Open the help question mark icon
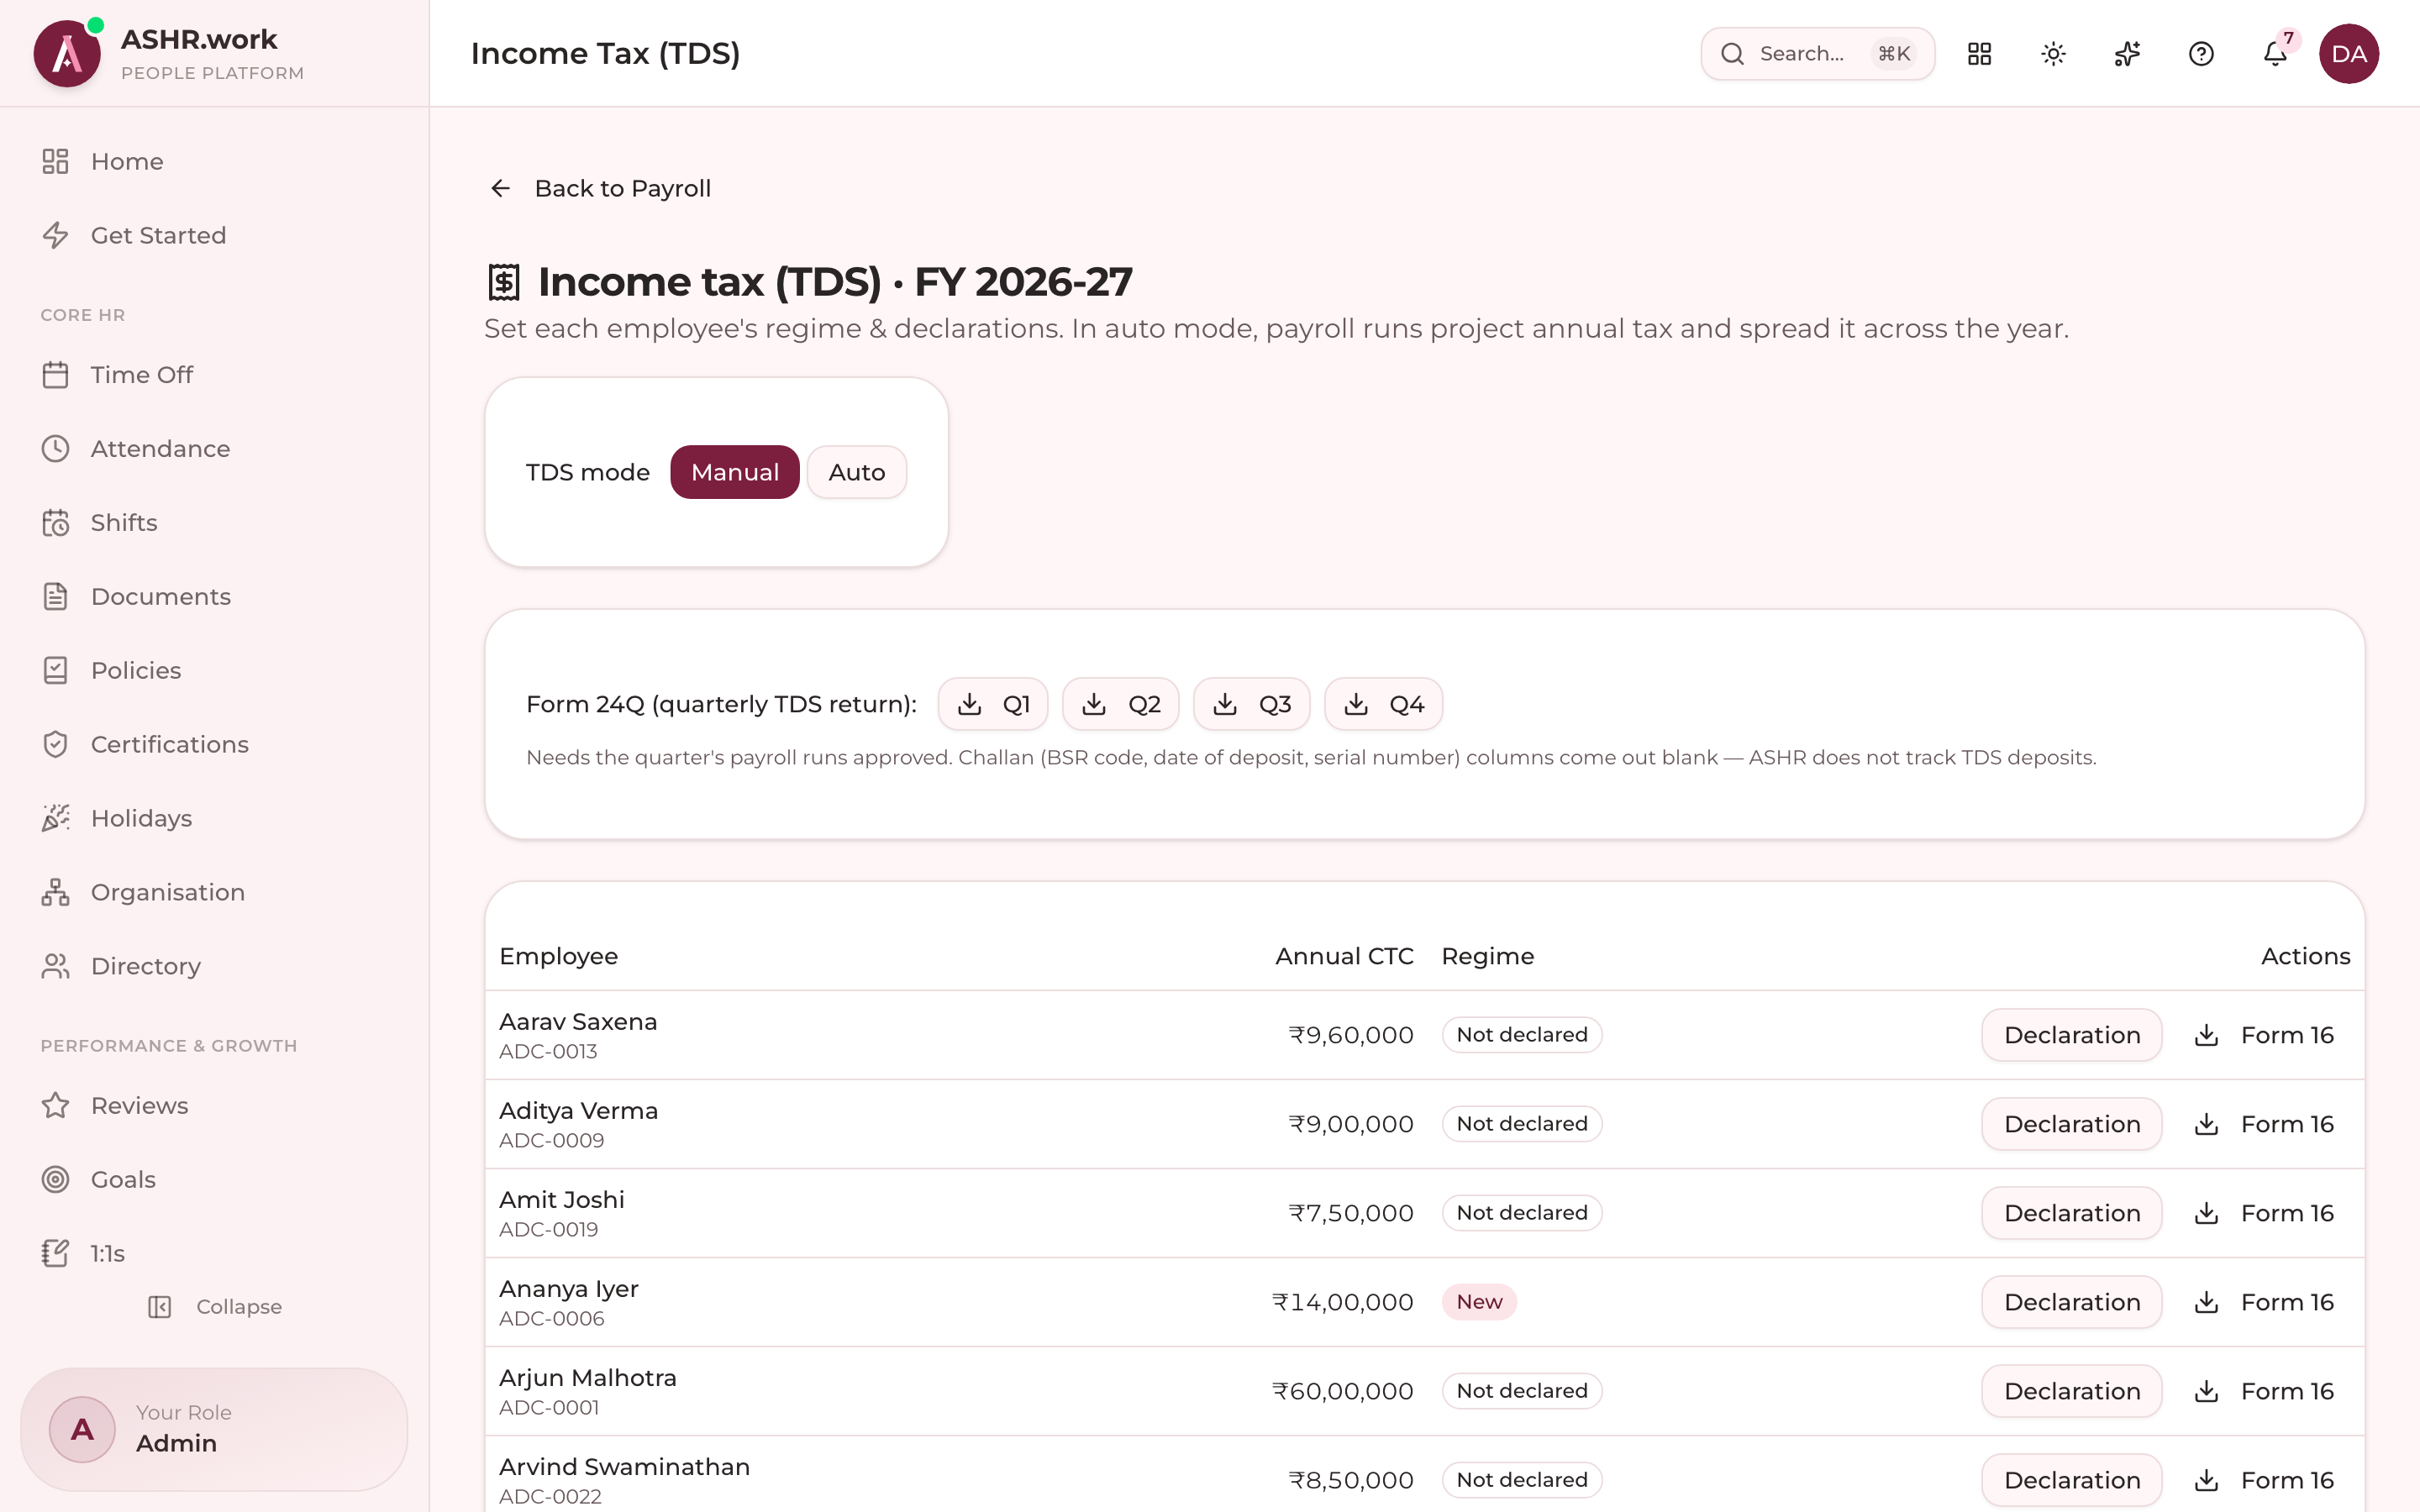 point(2201,54)
